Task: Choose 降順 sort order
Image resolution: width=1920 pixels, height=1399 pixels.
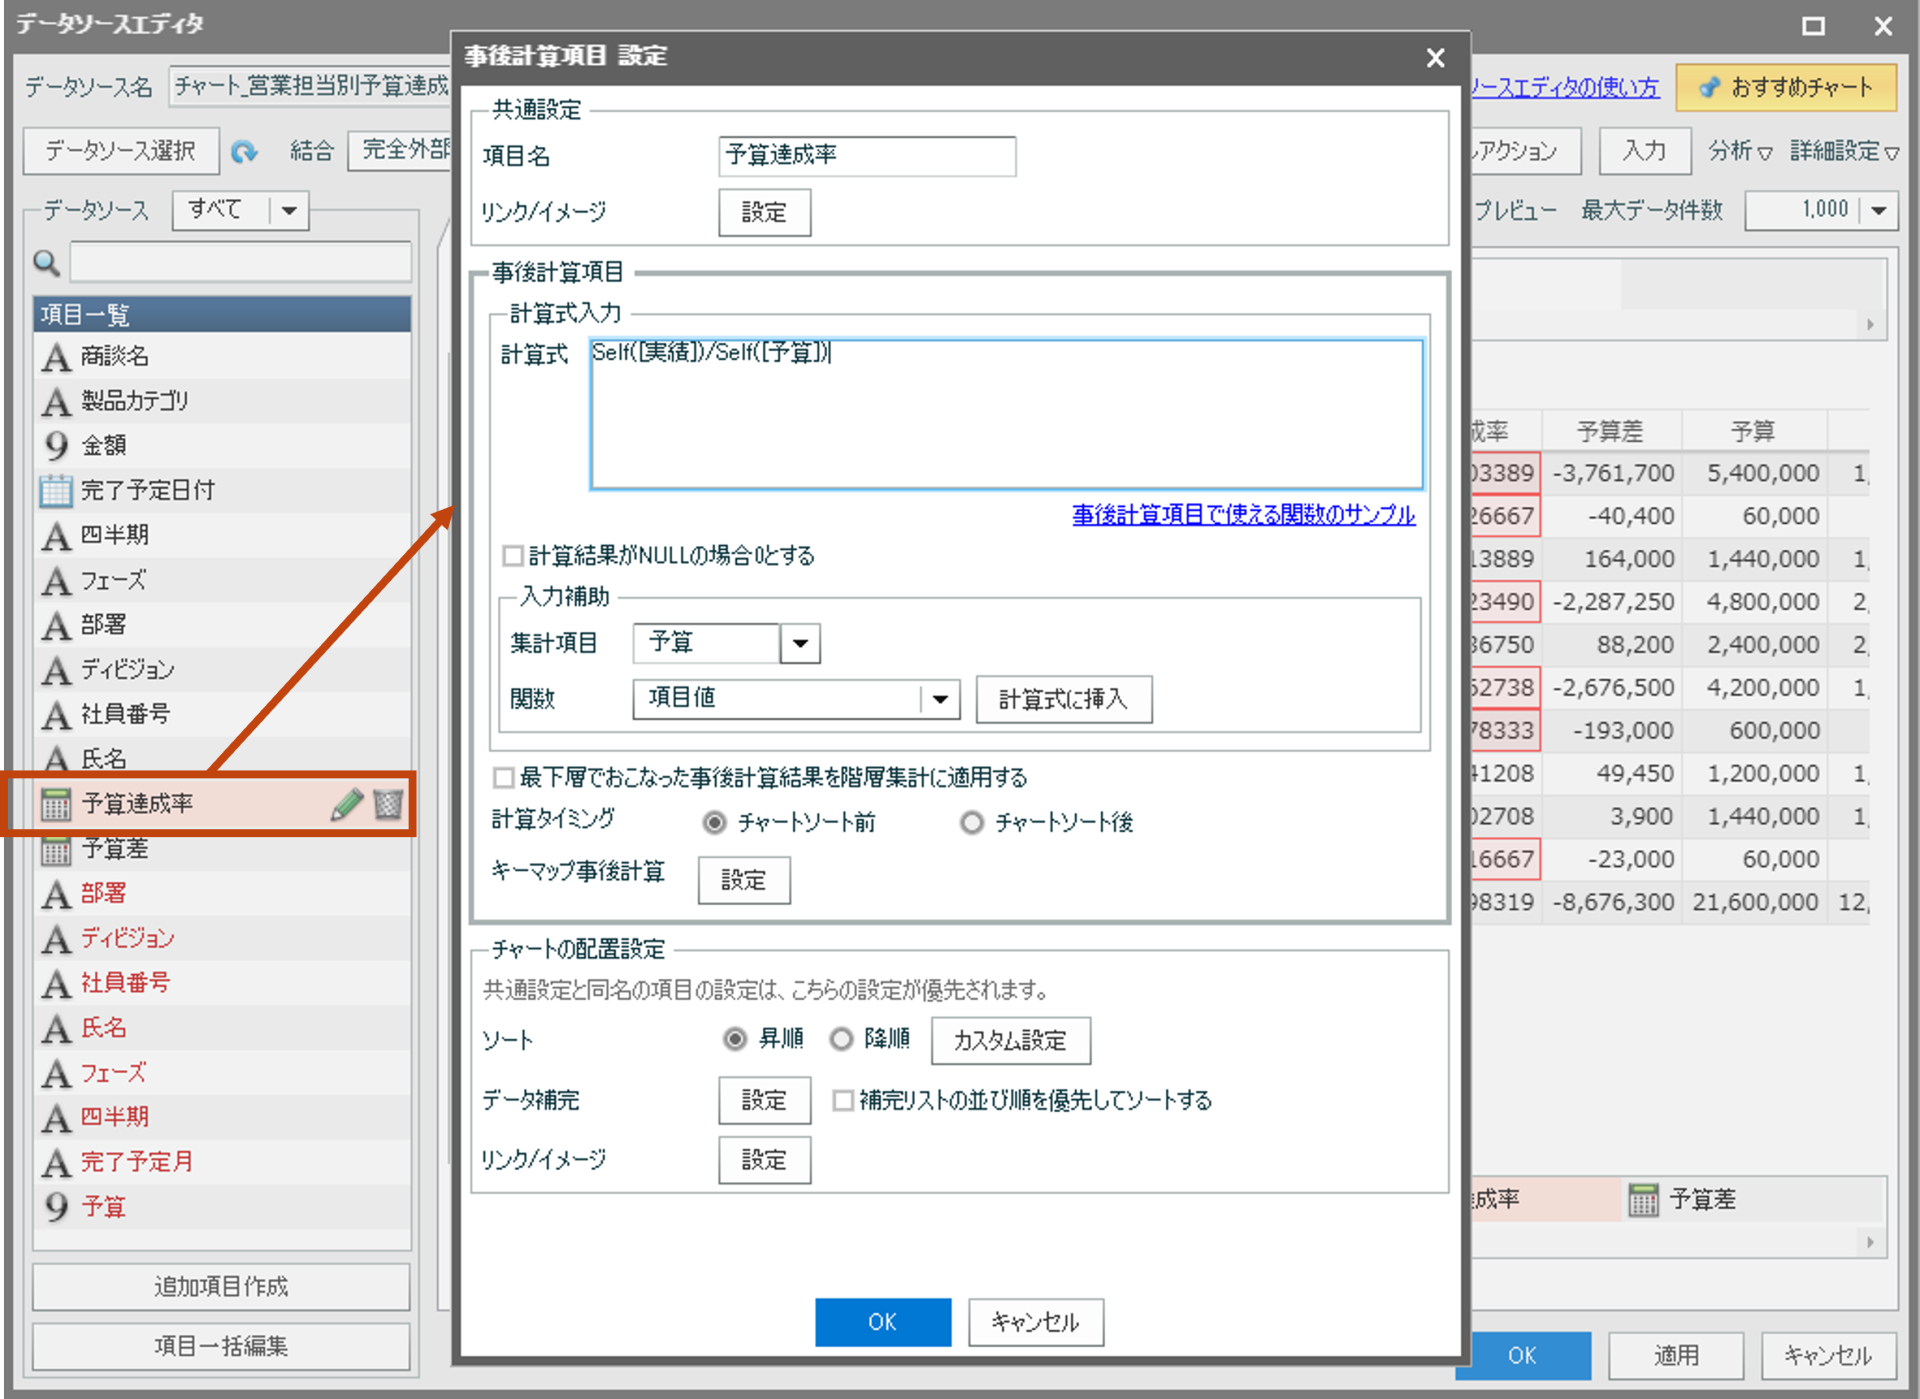Action: (x=841, y=1039)
